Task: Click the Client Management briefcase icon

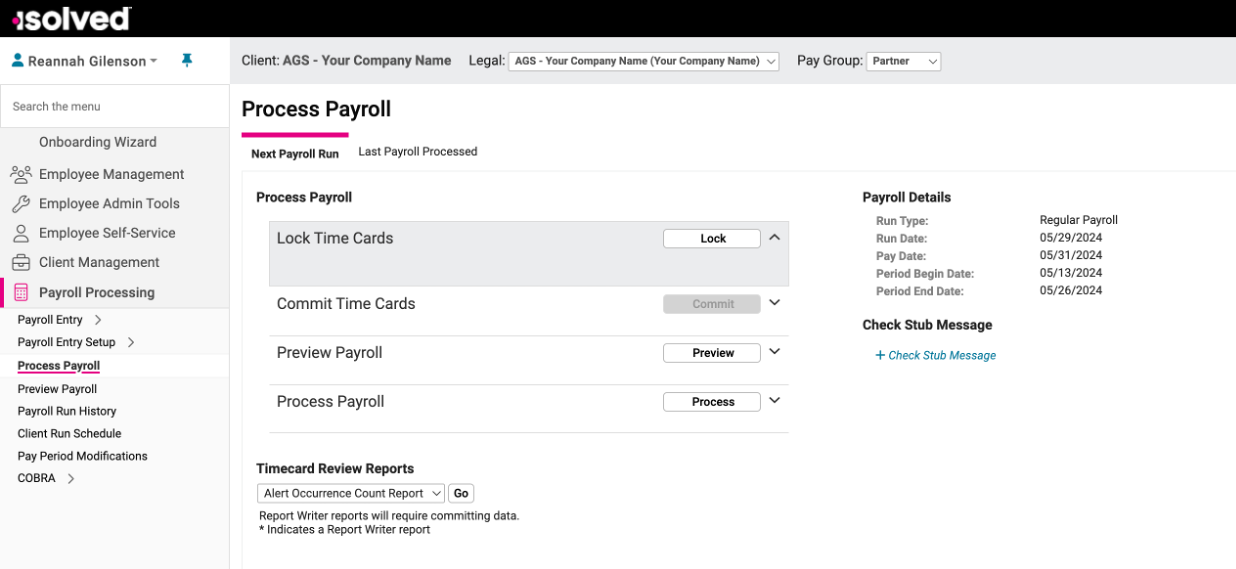Action: pyautogui.click(x=21, y=262)
